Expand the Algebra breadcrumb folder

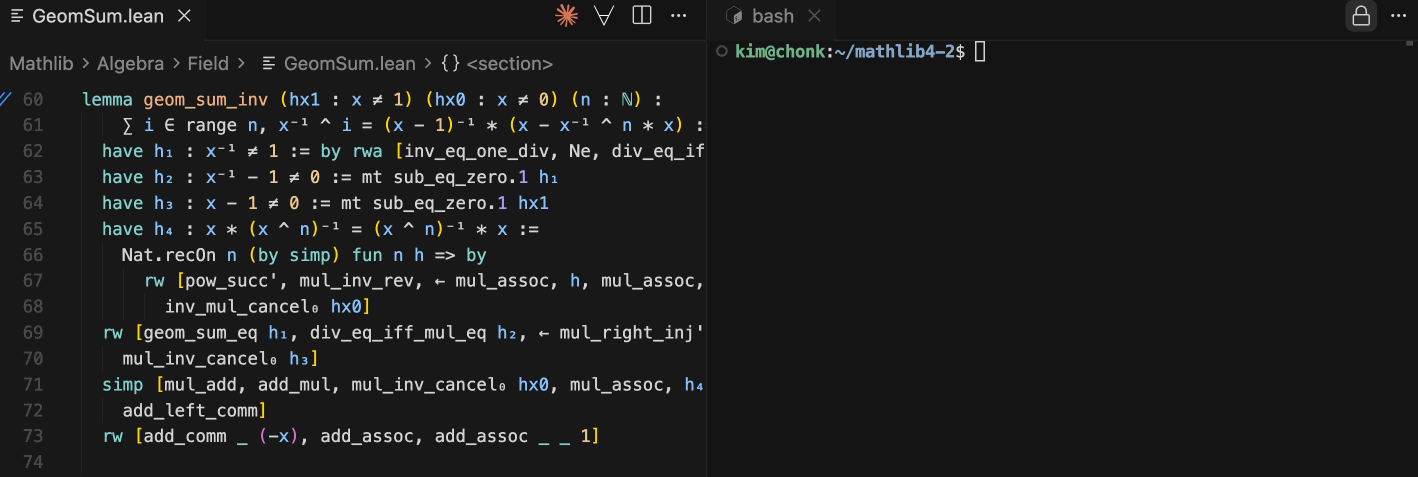(x=130, y=63)
